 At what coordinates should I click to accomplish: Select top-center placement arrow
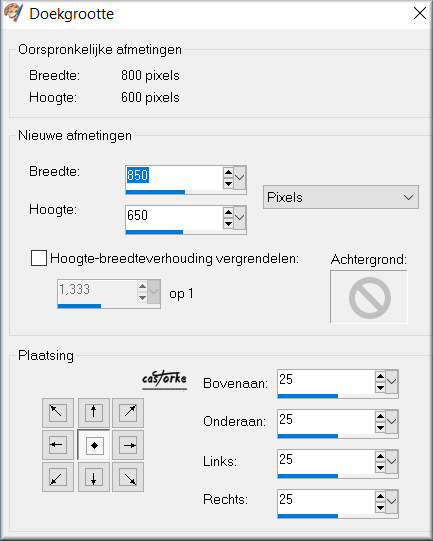click(94, 413)
